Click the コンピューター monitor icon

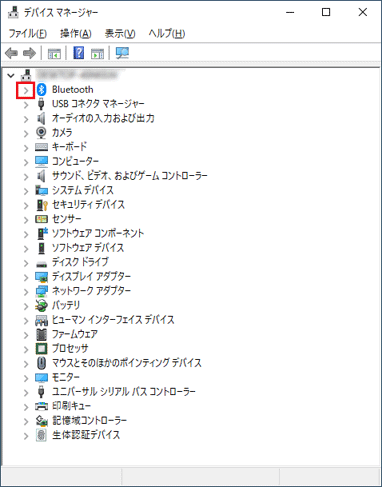tap(41, 161)
